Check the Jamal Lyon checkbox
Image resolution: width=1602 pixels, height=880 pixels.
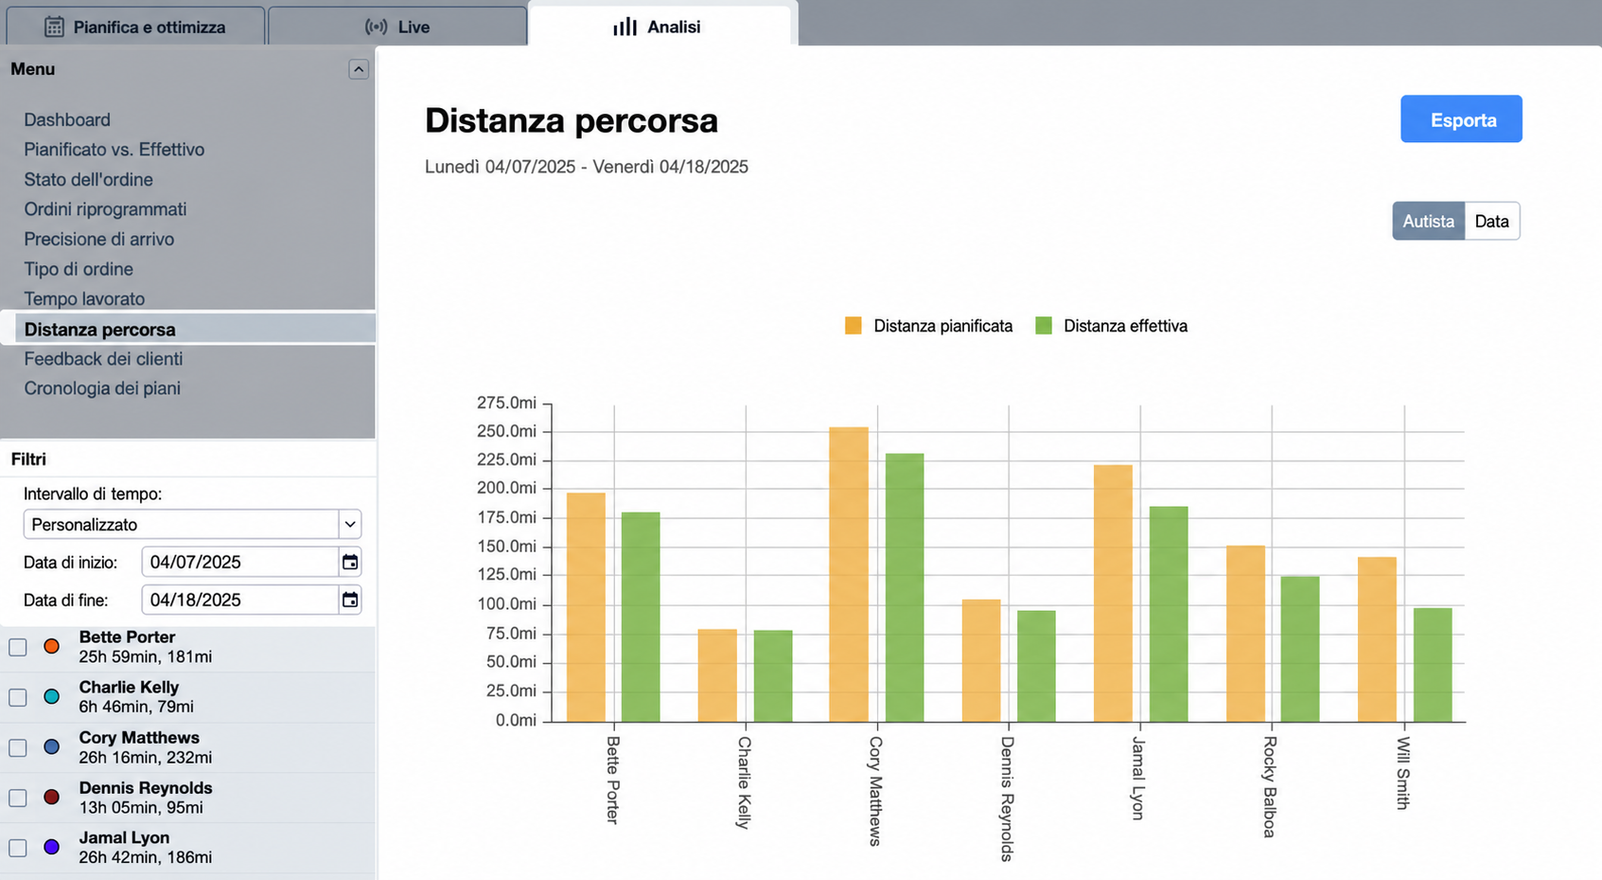pos(18,848)
